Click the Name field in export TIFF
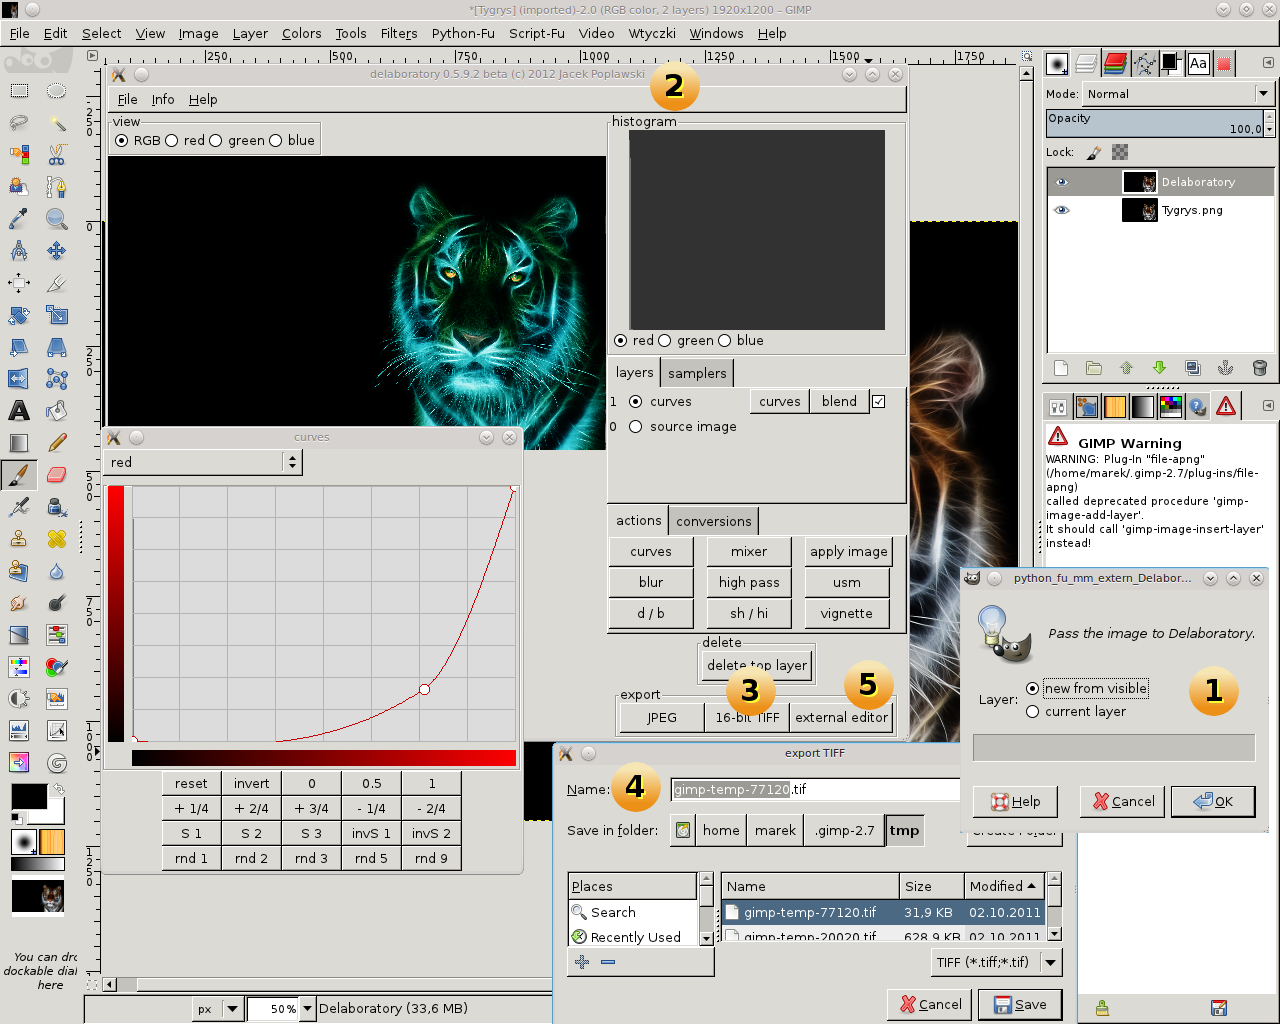Screen dimensions: 1280x1024 point(815,789)
